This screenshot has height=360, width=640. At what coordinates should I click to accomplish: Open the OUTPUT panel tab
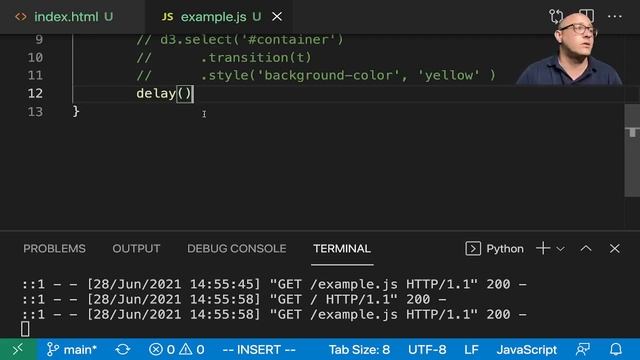point(136,249)
